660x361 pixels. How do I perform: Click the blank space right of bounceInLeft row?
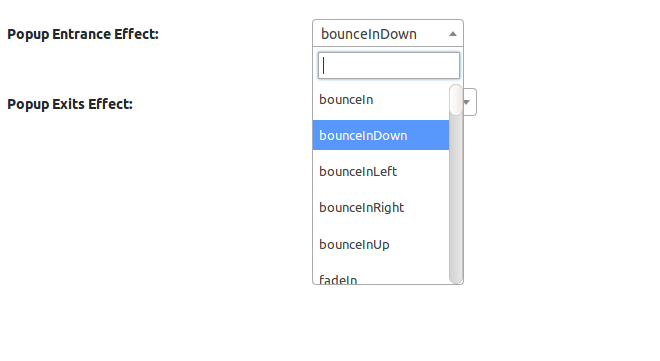(x=423, y=171)
